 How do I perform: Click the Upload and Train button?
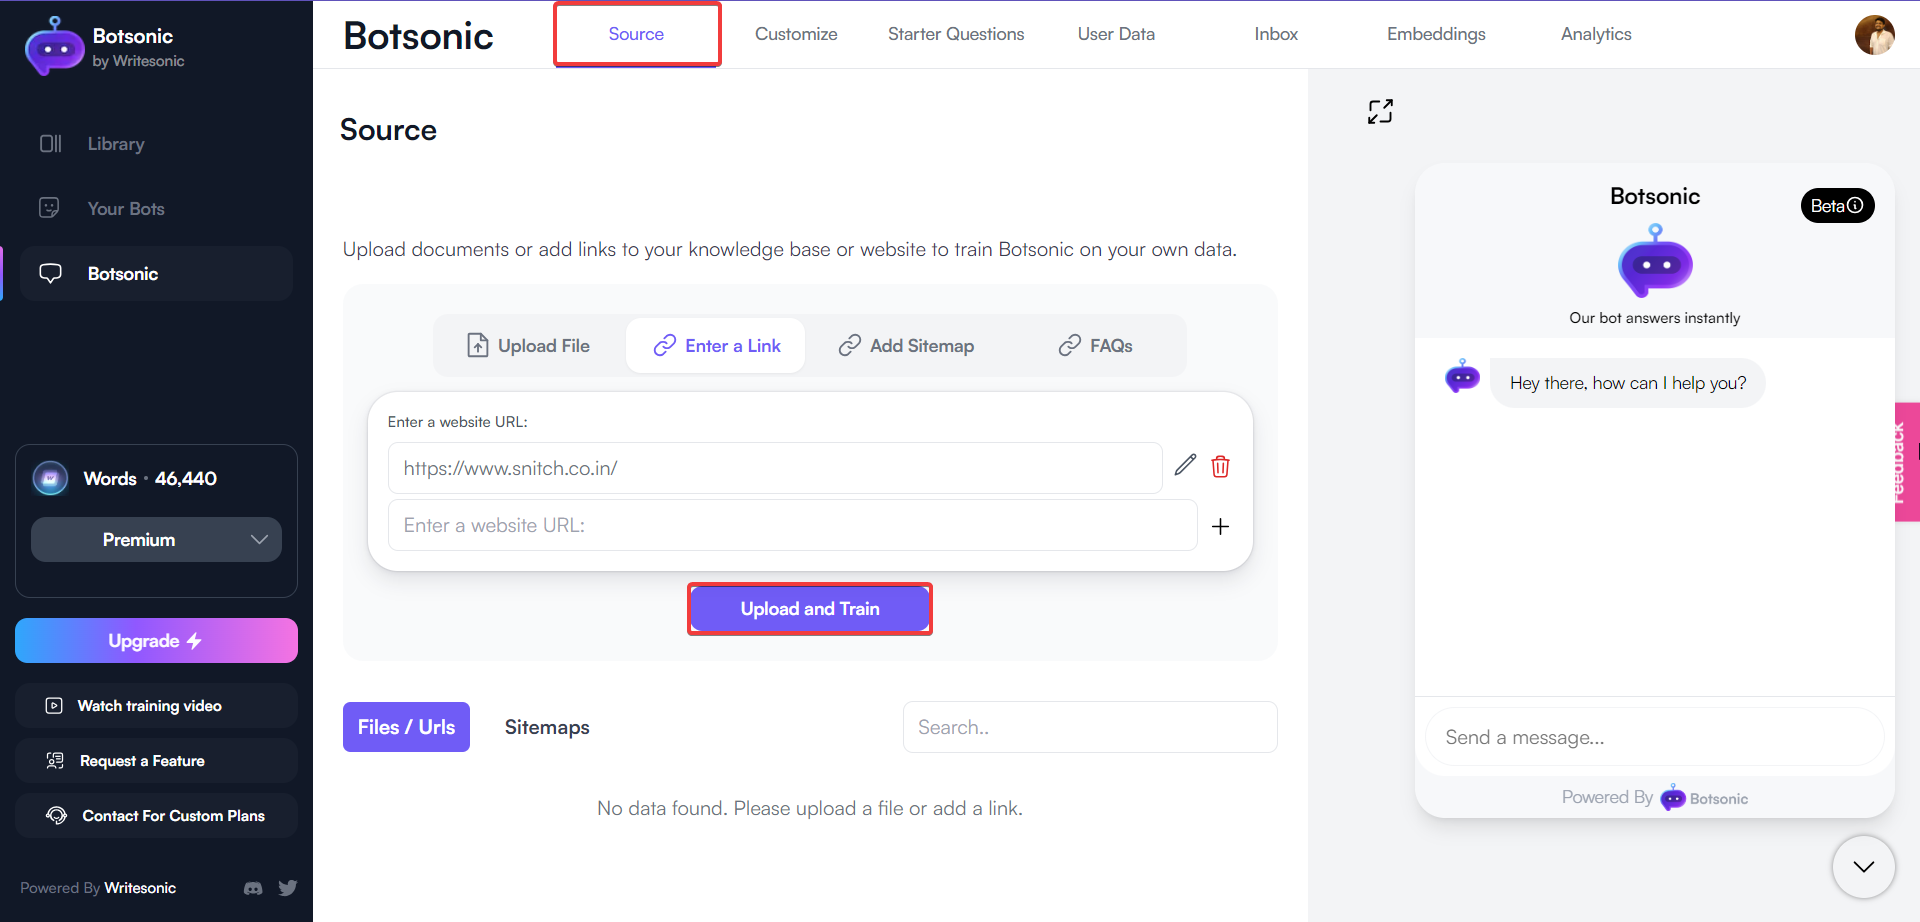point(809,608)
